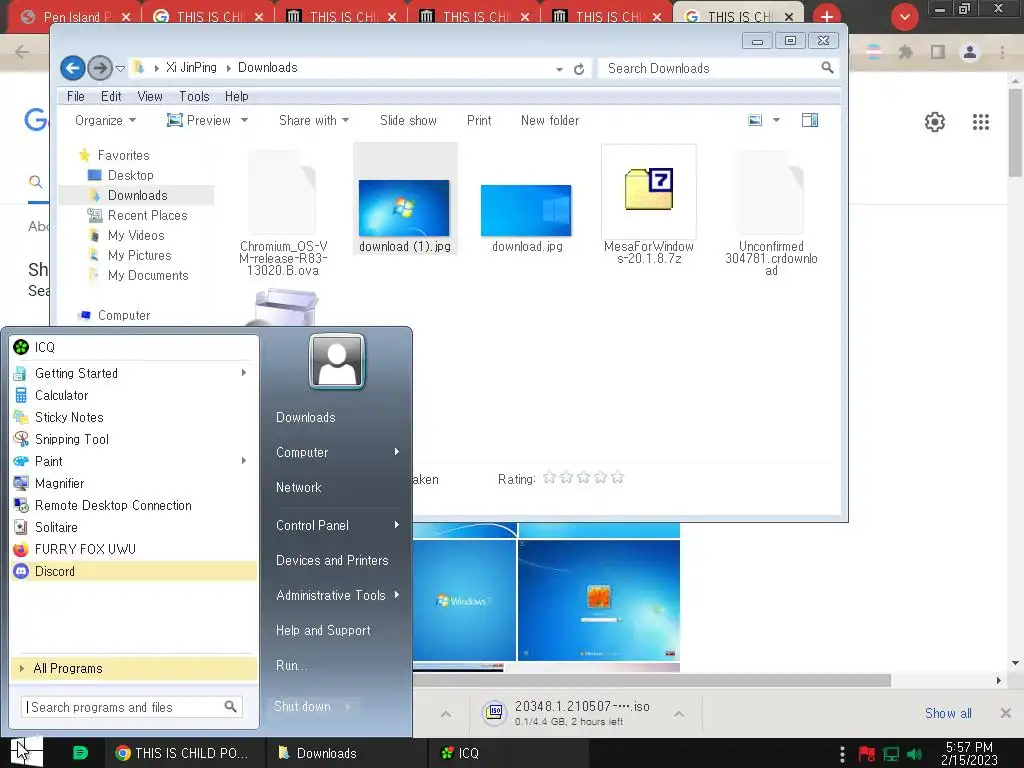Select Chromium_OS-VM-release .ova file
This screenshot has width=1024, height=768.
[283, 212]
